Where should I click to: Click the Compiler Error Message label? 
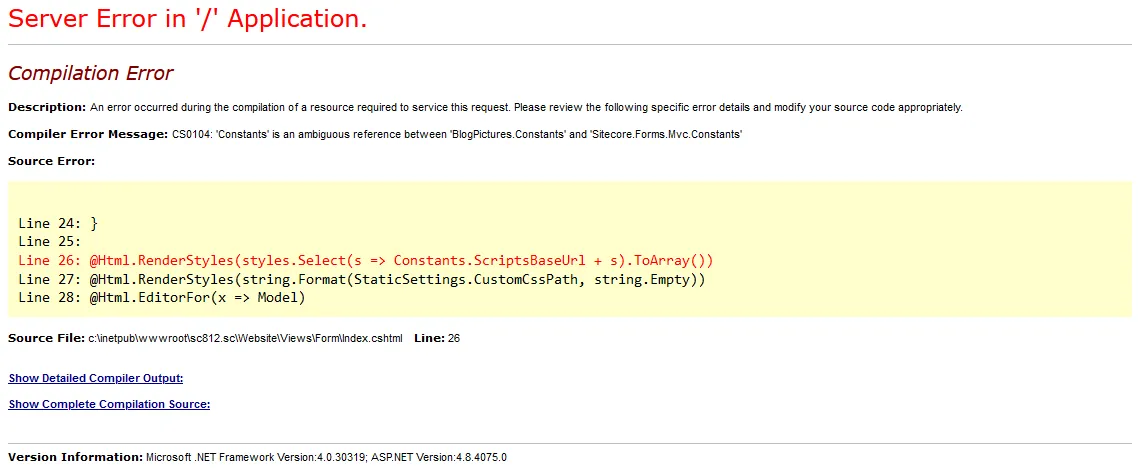point(89,135)
